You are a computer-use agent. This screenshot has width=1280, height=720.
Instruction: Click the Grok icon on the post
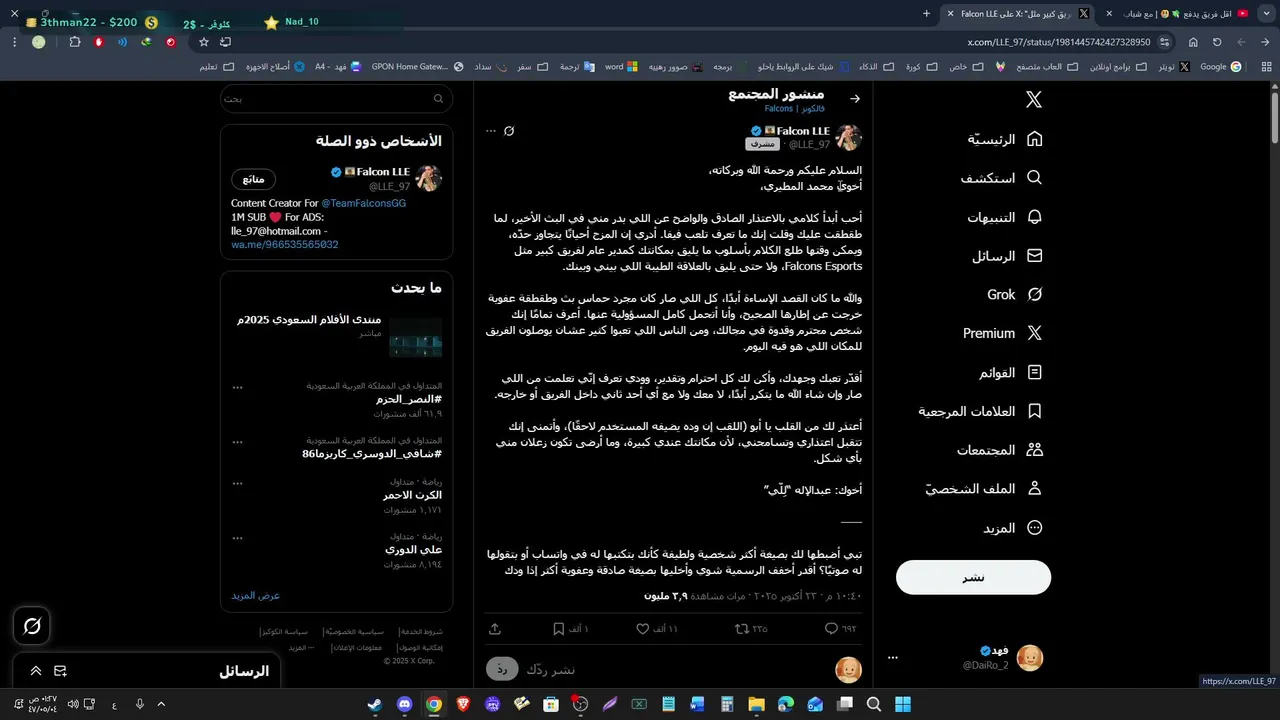coord(509,131)
